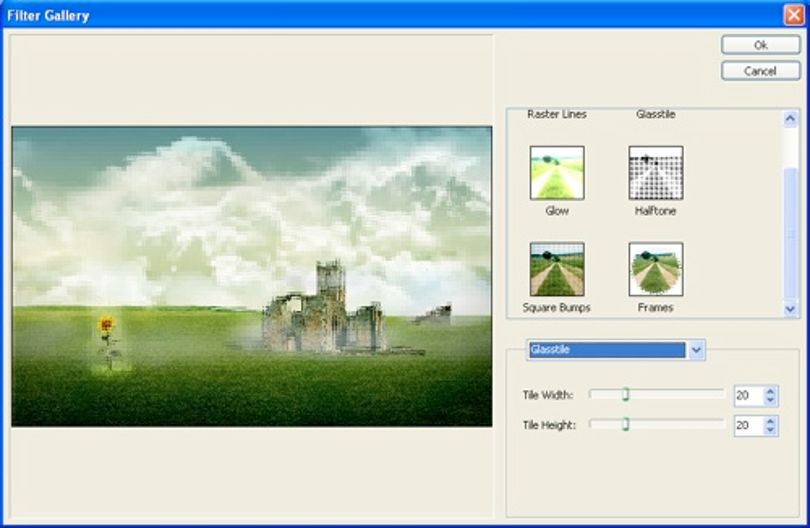Choose the Frames filter icon
The image size is (810, 528).
[x=656, y=269]
